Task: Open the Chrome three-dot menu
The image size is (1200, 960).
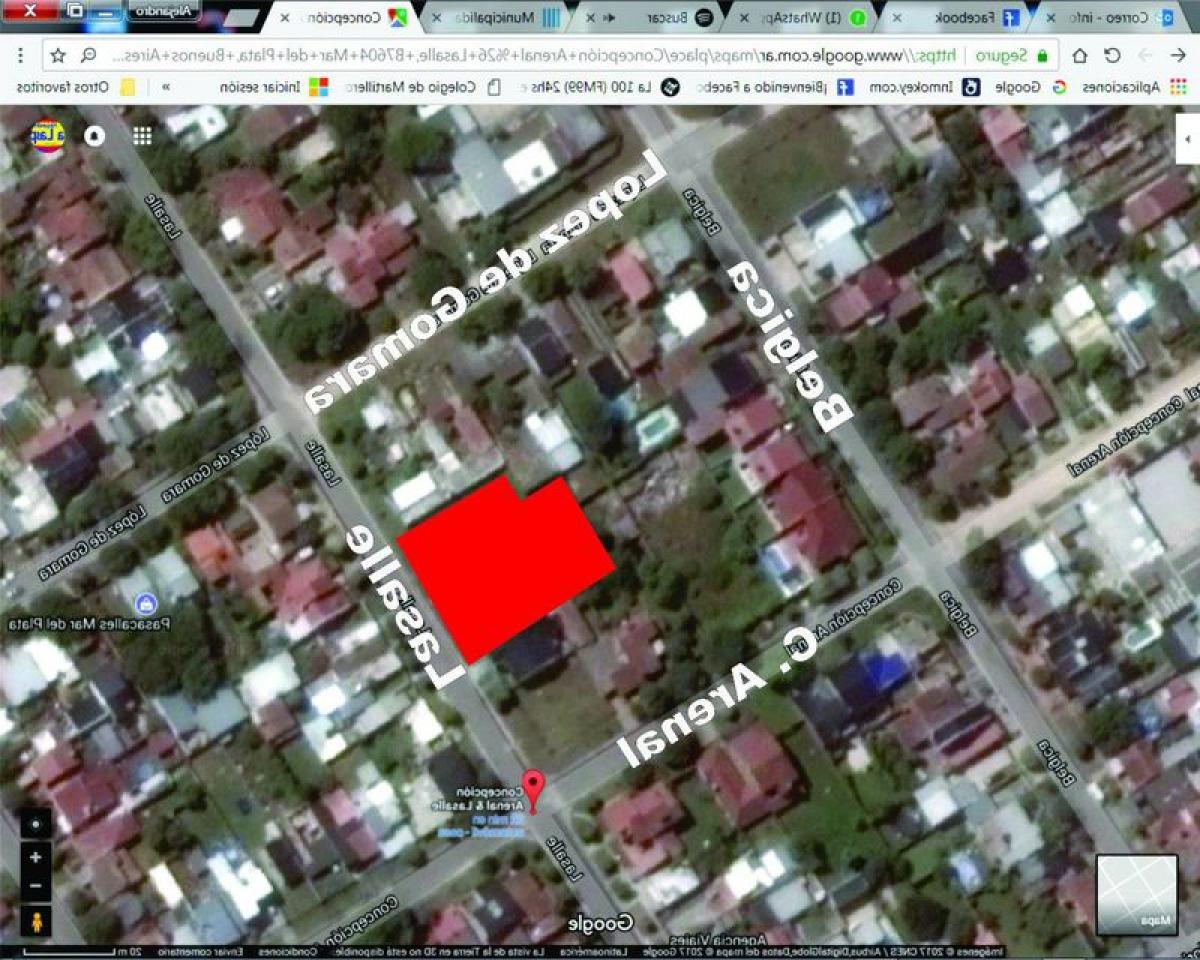Action: coord(18,56)
